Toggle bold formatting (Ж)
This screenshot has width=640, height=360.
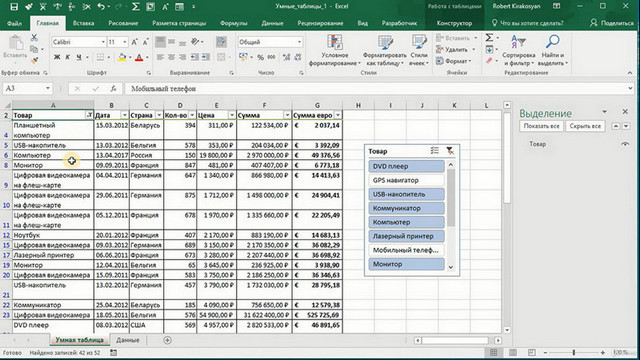coord(57,57)
